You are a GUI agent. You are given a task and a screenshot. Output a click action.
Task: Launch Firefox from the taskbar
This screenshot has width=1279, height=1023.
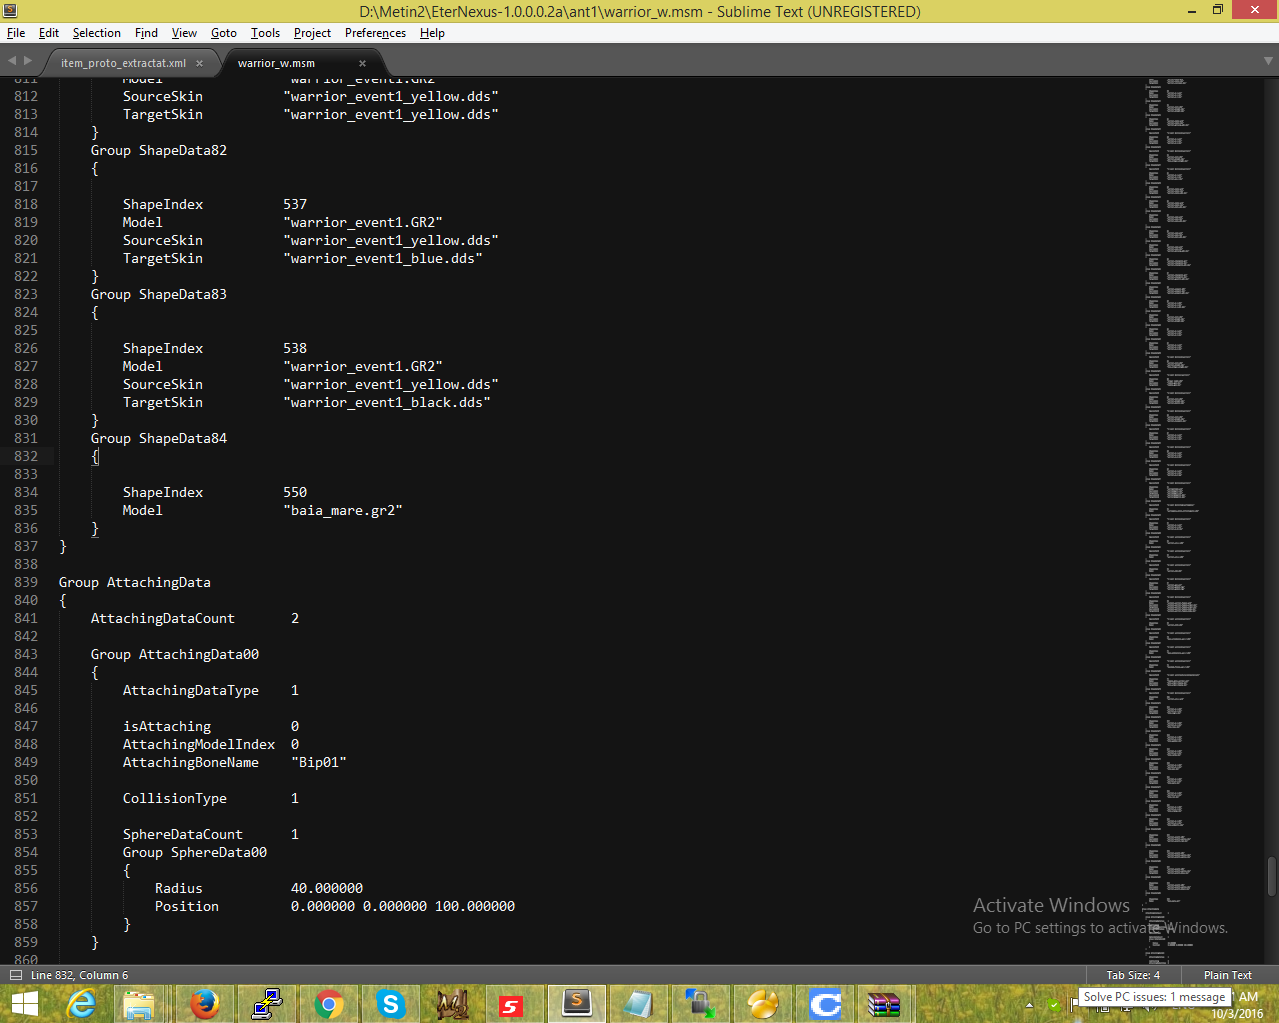click(204, 1003)
